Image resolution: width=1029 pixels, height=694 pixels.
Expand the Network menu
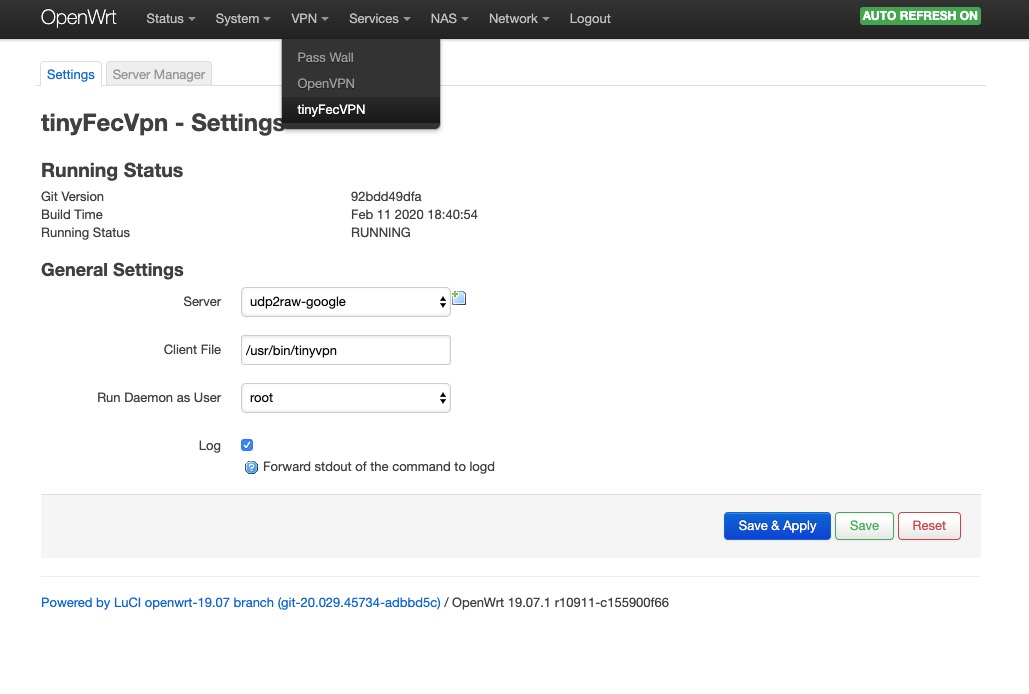pyautogui.click(x=519, y=18)
